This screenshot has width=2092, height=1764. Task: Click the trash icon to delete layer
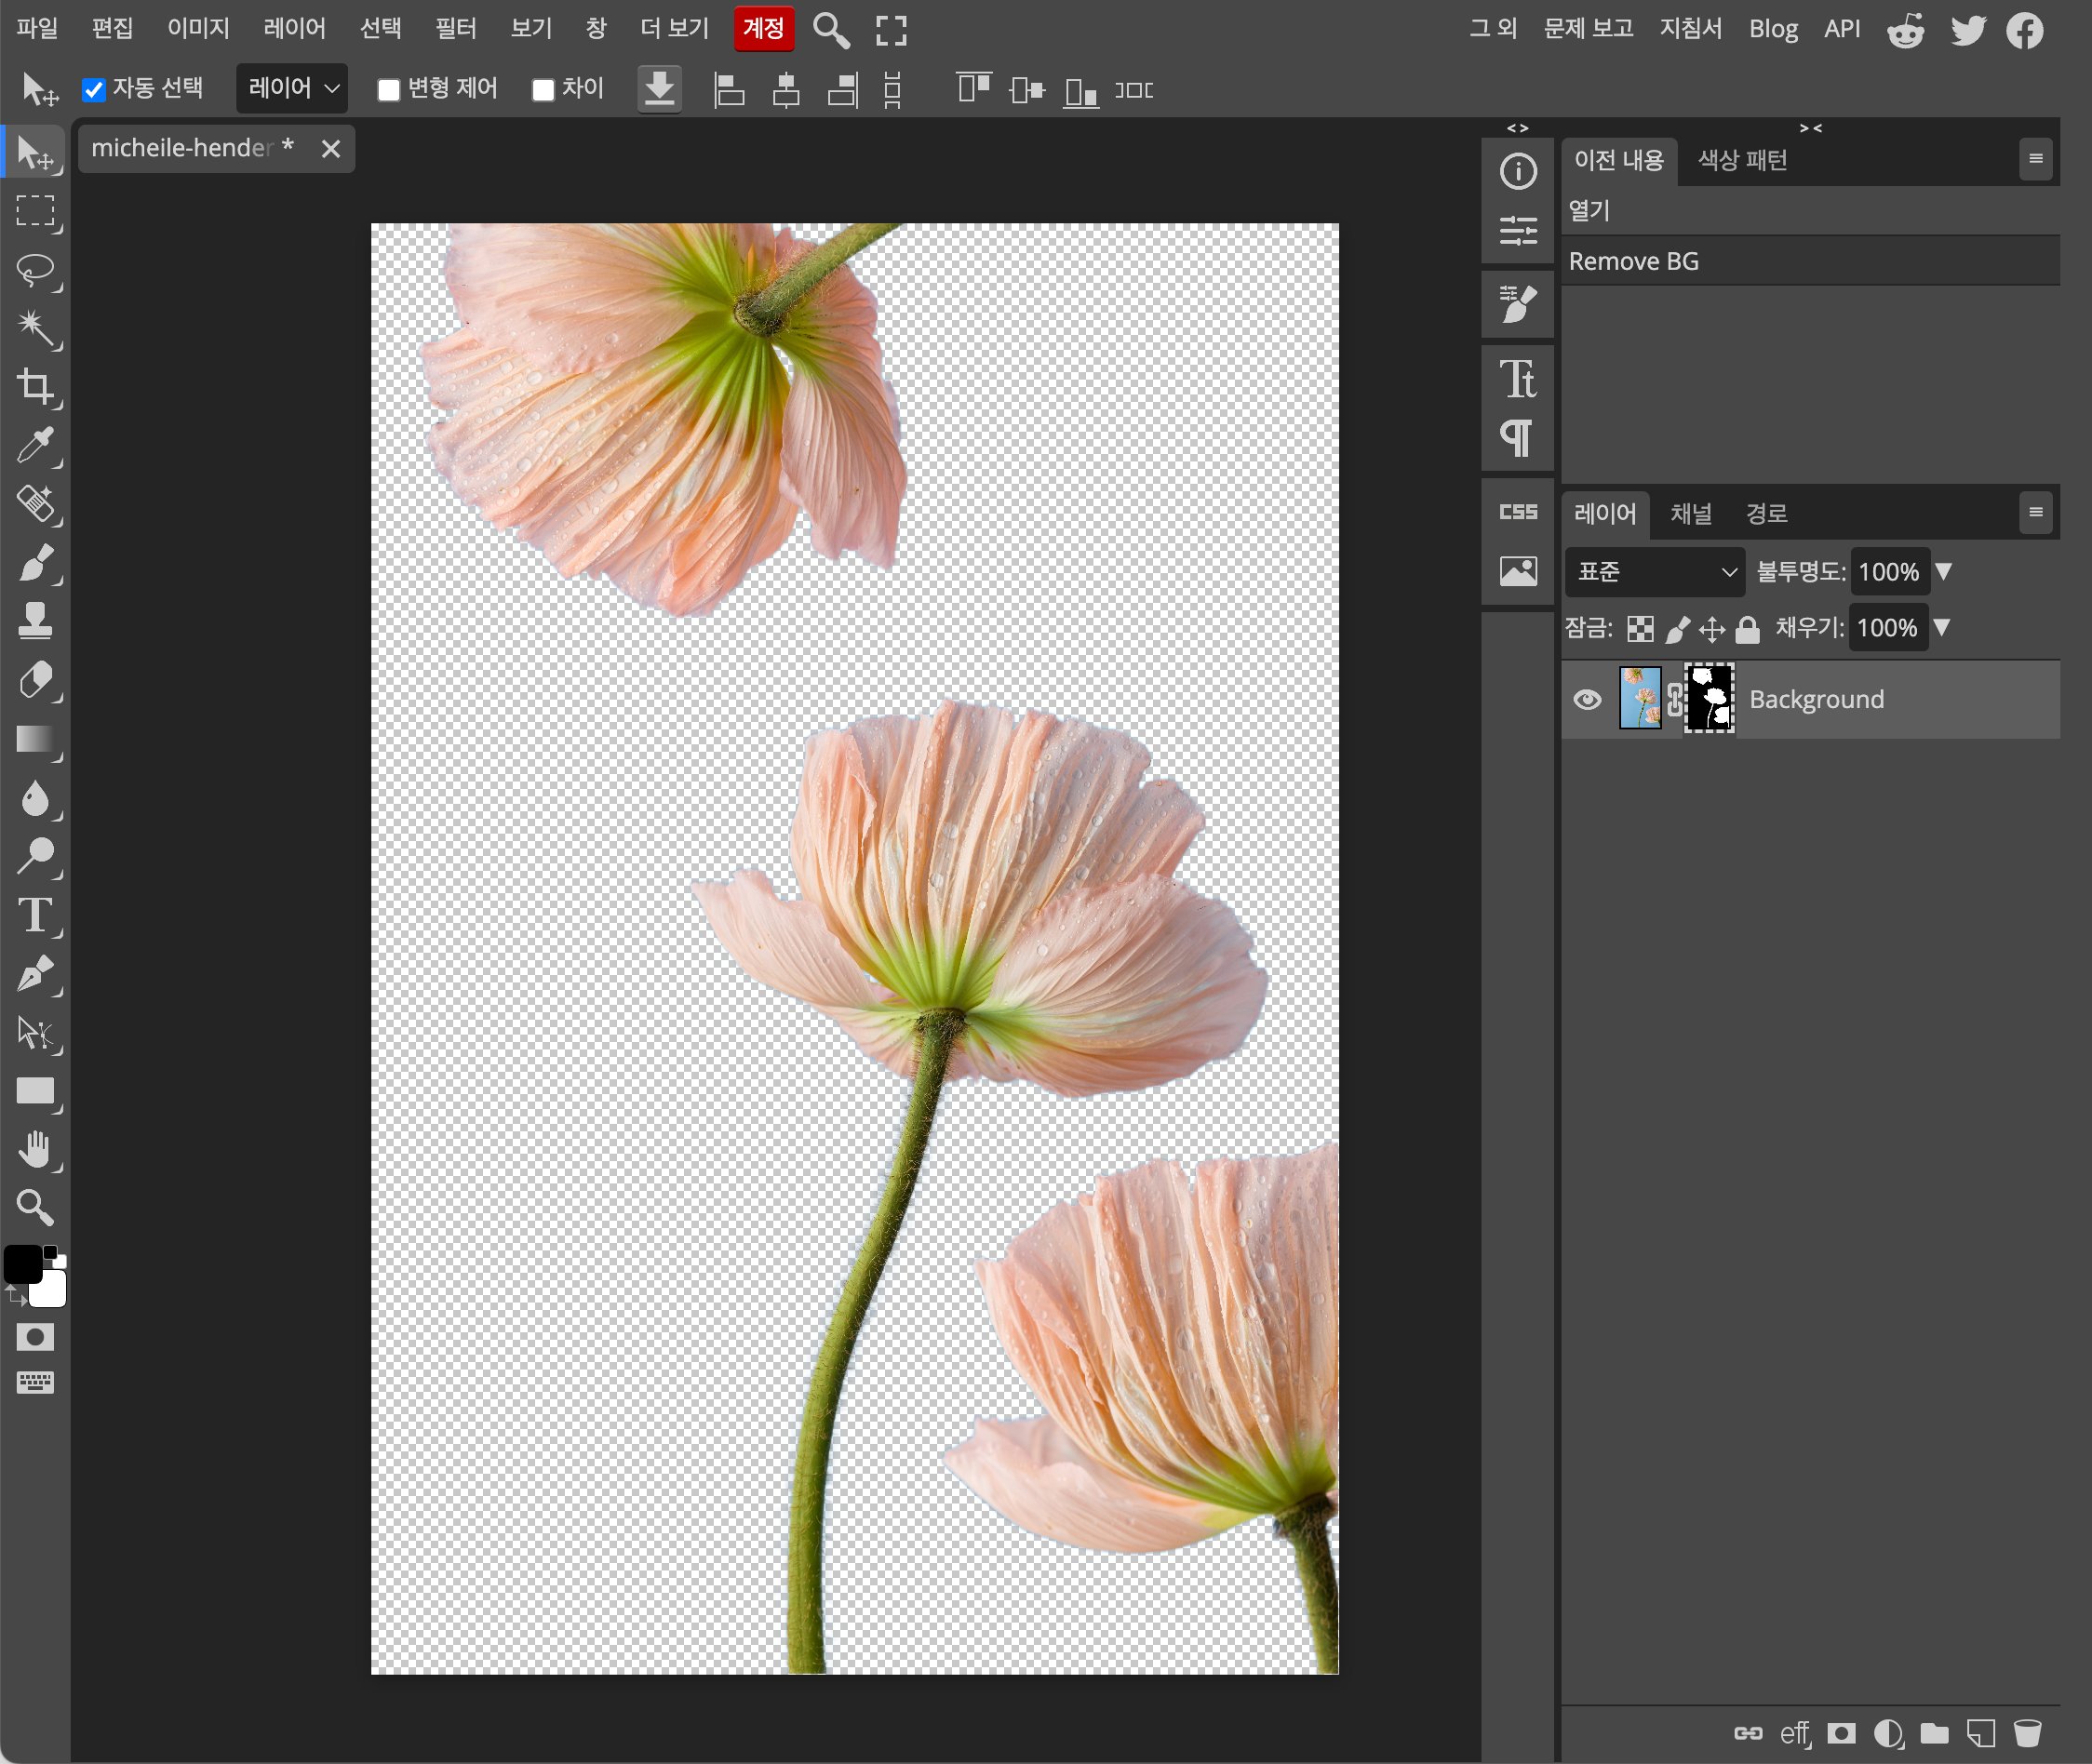click(x=2027, y=1732)
